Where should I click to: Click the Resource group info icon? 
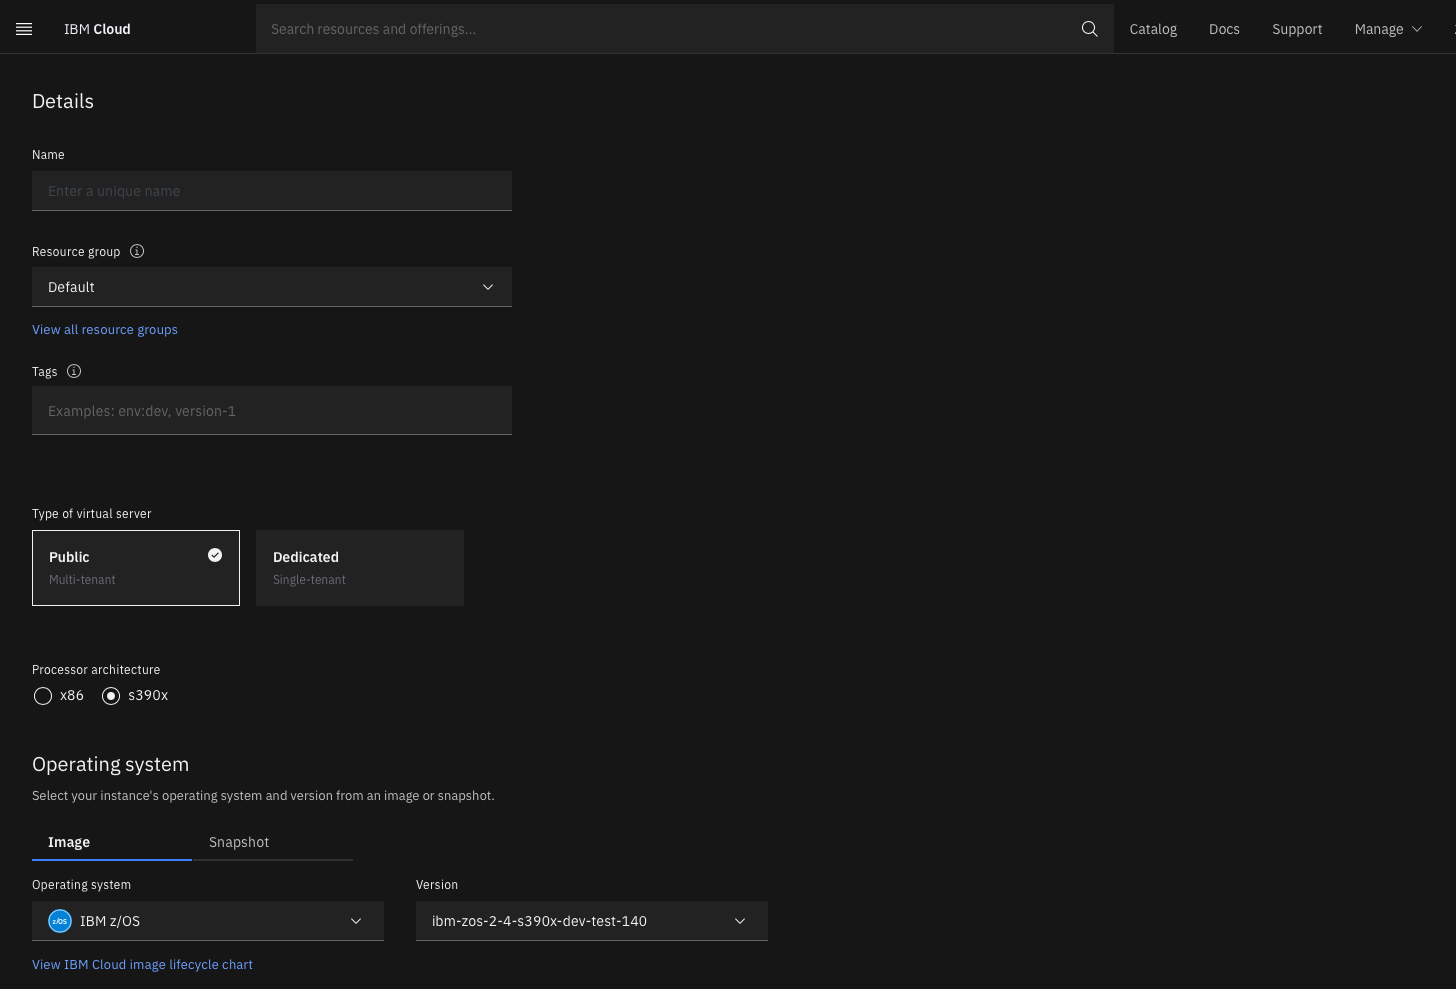click(137, 251)
